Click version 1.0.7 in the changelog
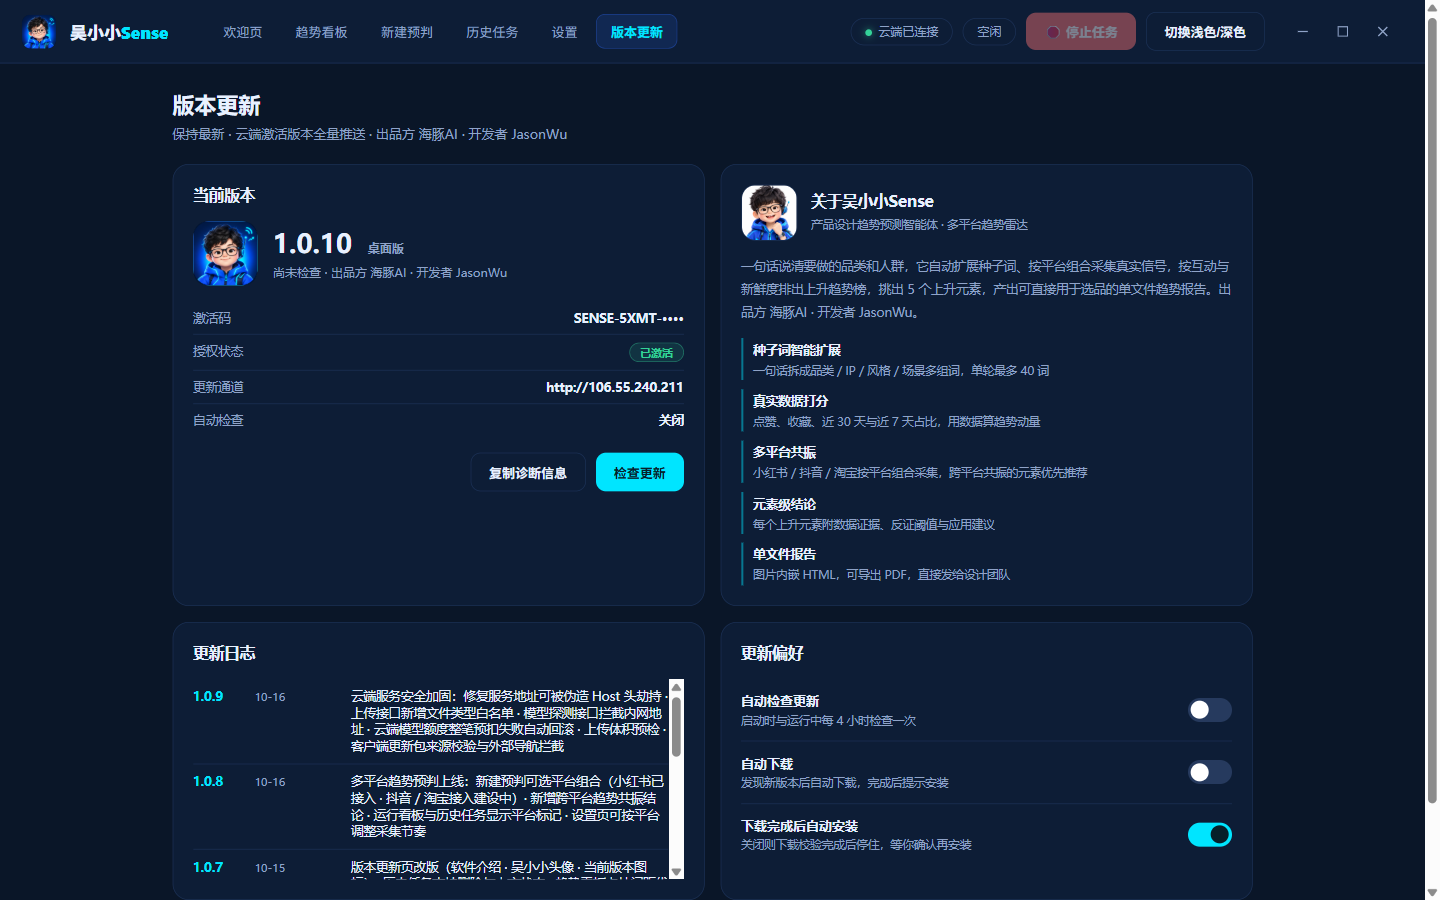The height and width of the screenshot is (900, 1440). coord(208,867)
